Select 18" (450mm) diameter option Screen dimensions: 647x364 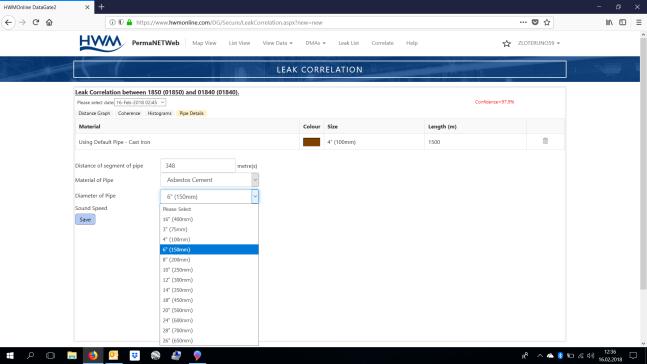click(209, 300)
